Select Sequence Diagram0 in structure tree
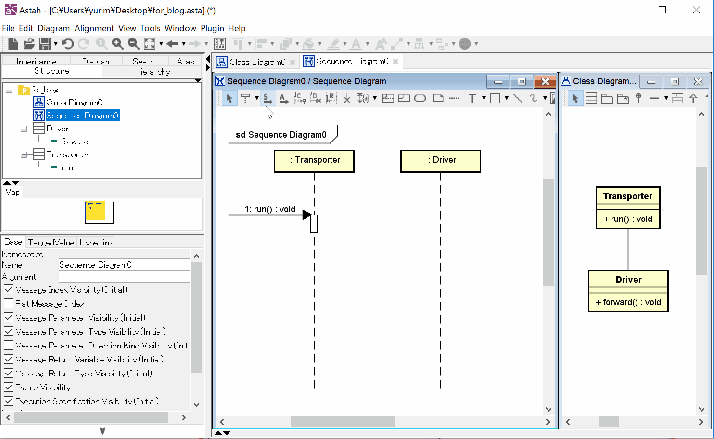Screen dimensions: 714x439 [x=82, y=116]
